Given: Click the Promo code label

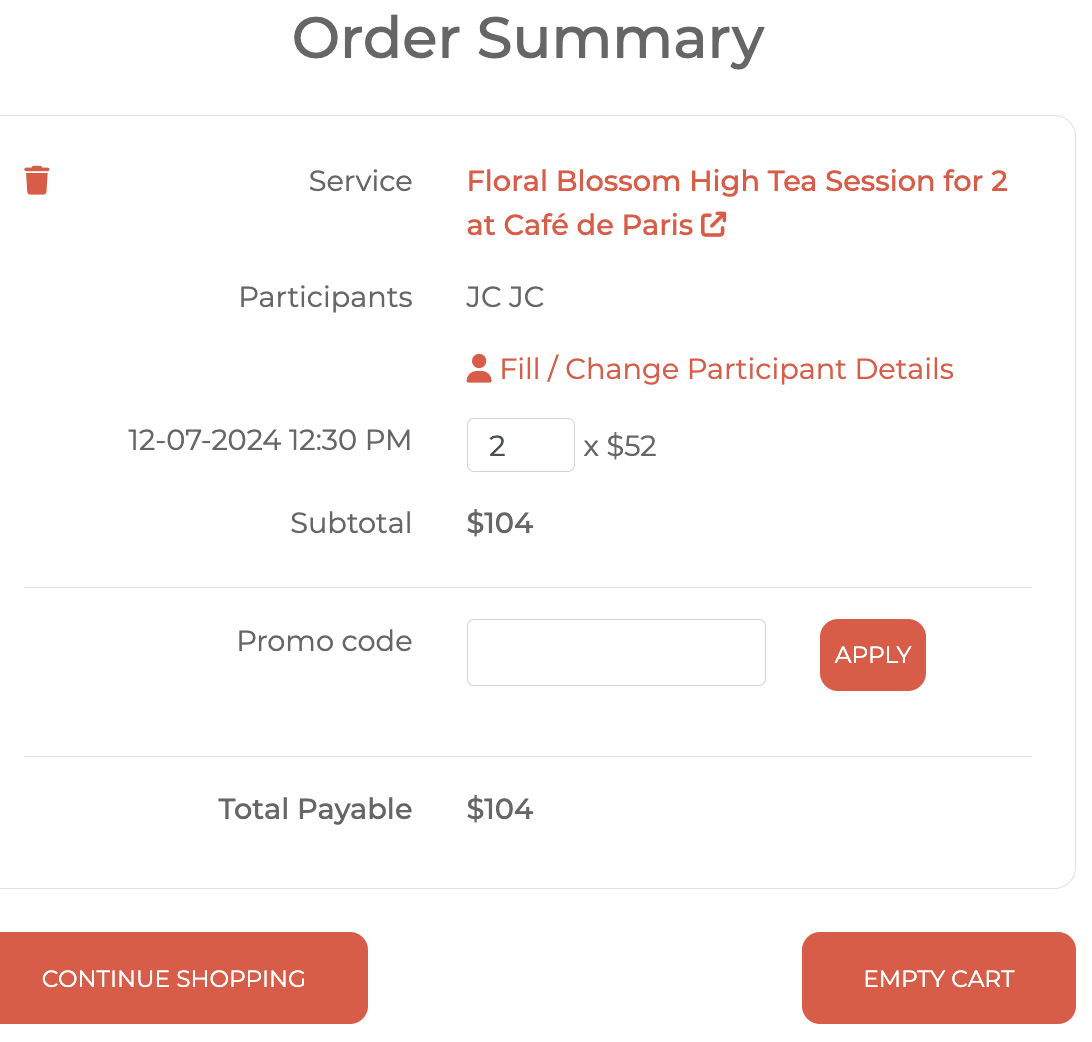Looking at the screenshot, I should (324, 641).
